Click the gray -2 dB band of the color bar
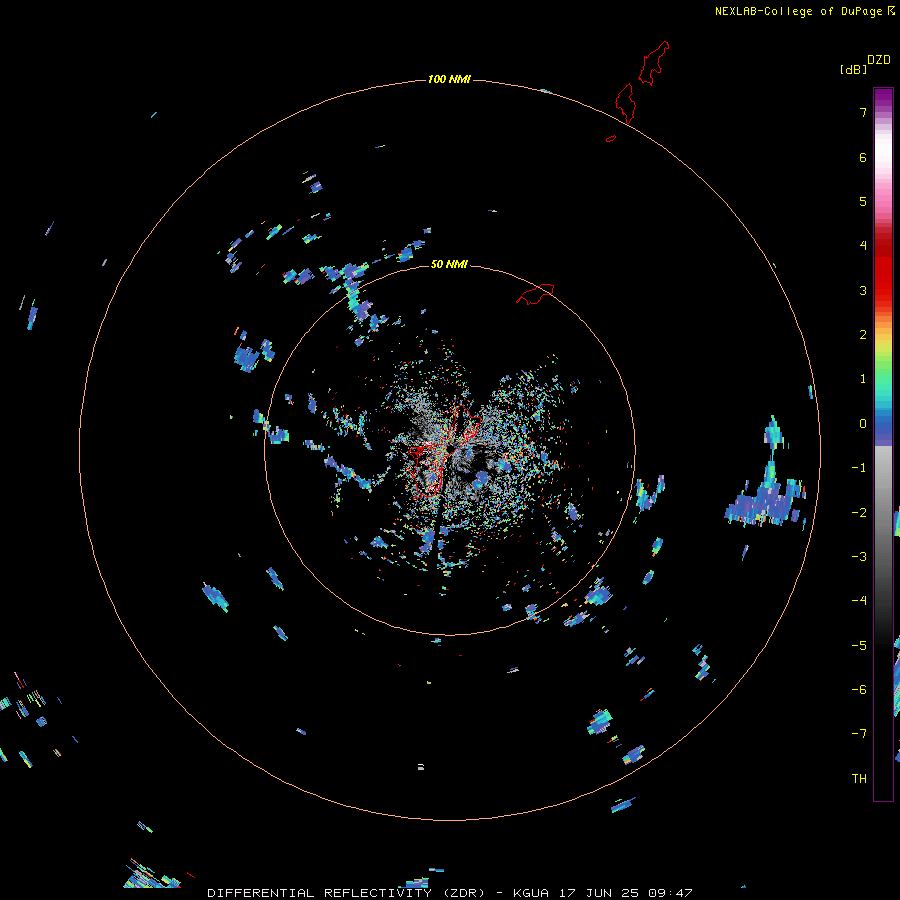 (x=883, y=513)
